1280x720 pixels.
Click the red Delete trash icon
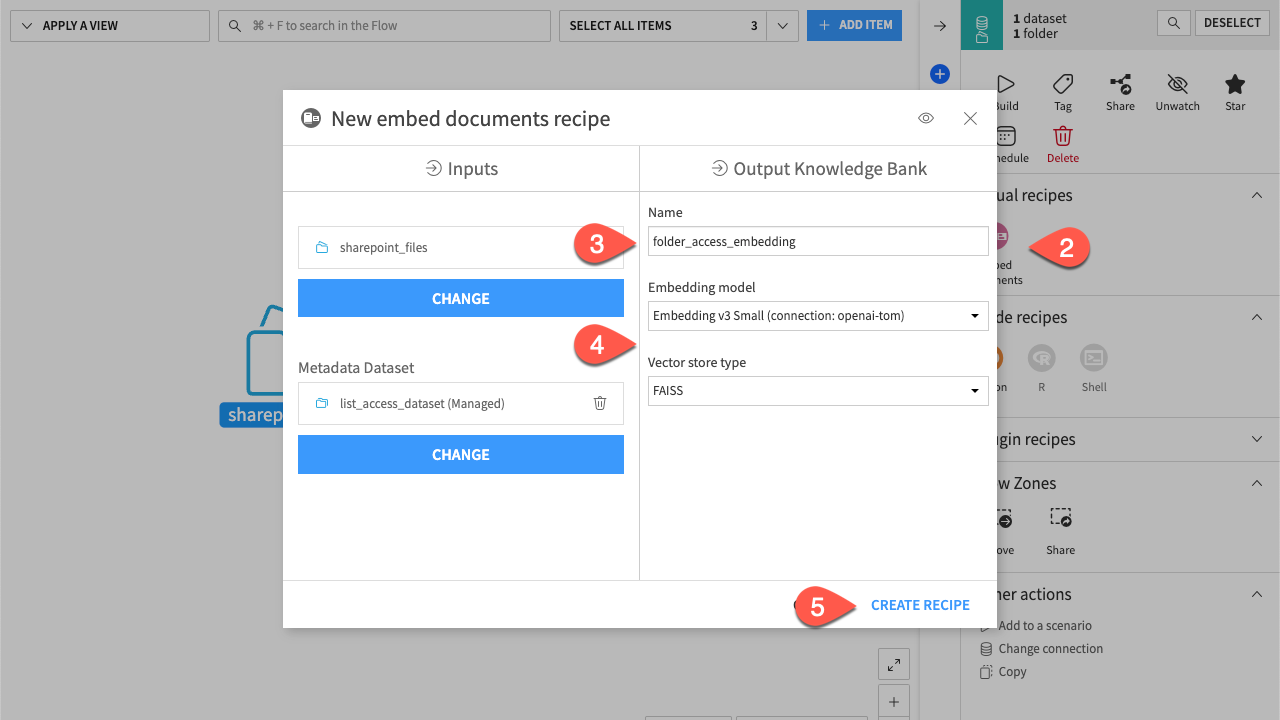tap(1062, 135)
